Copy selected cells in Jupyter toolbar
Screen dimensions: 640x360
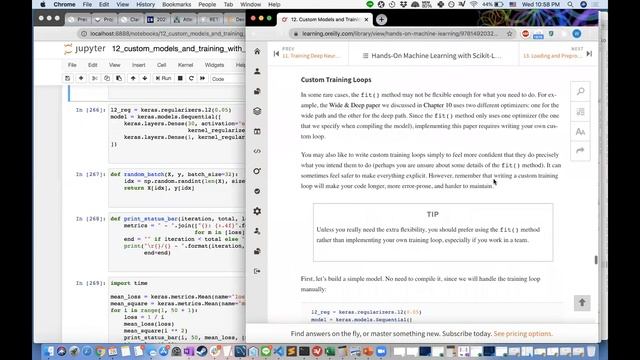[107, 78]
